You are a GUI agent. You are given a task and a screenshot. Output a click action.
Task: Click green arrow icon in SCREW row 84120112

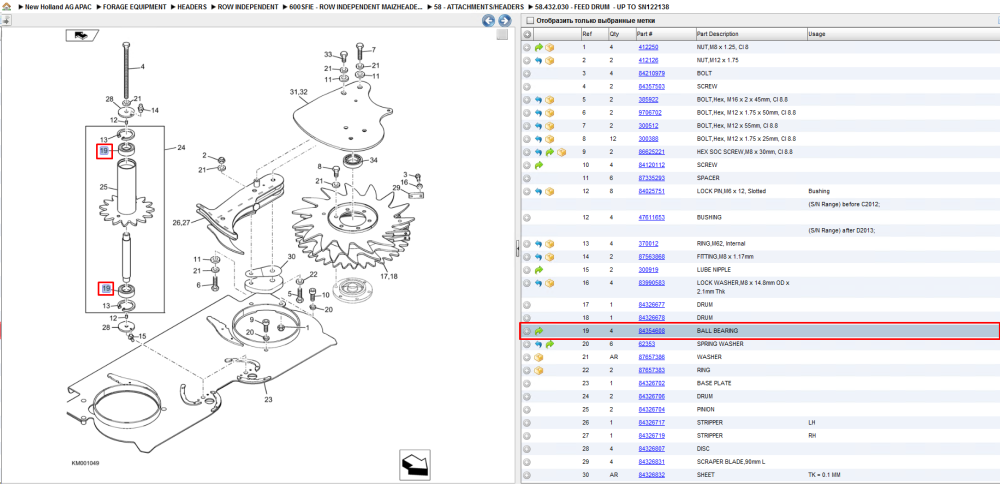click(539, 165)
